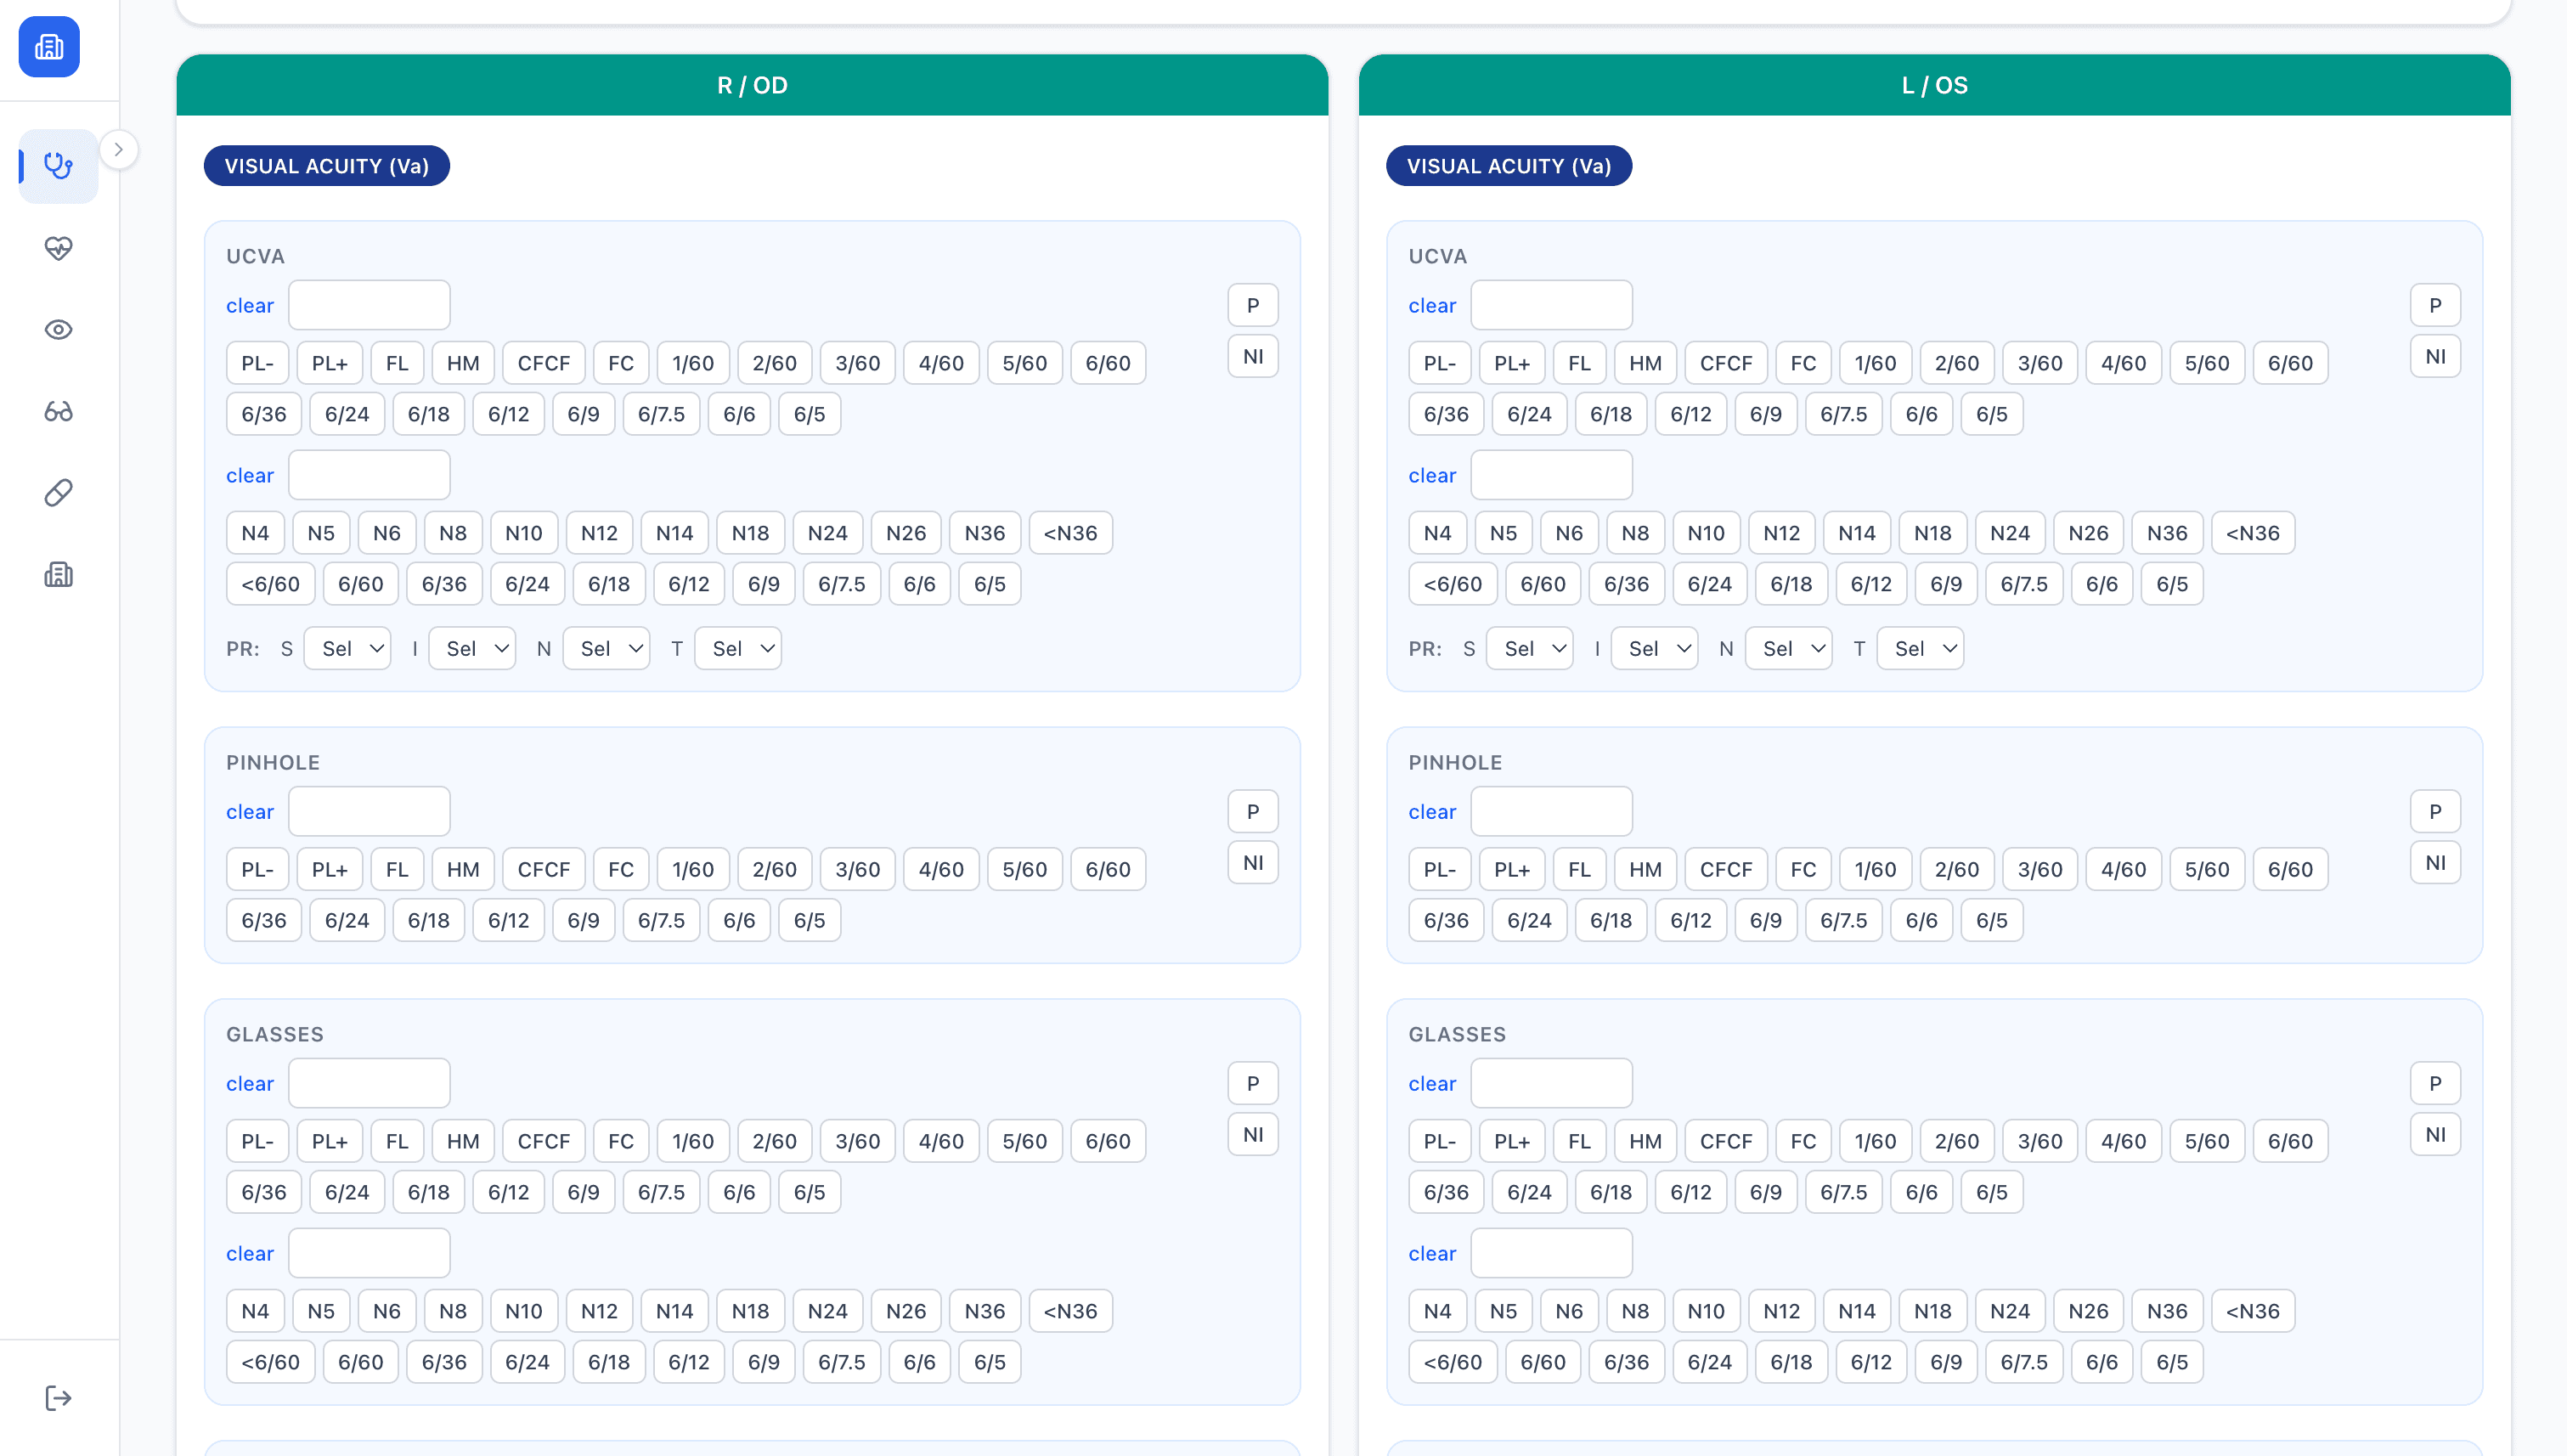Expand the sidebar with chevron arrow
Viewport: 2567px width, 1456px height.
[x=119, y=150]
